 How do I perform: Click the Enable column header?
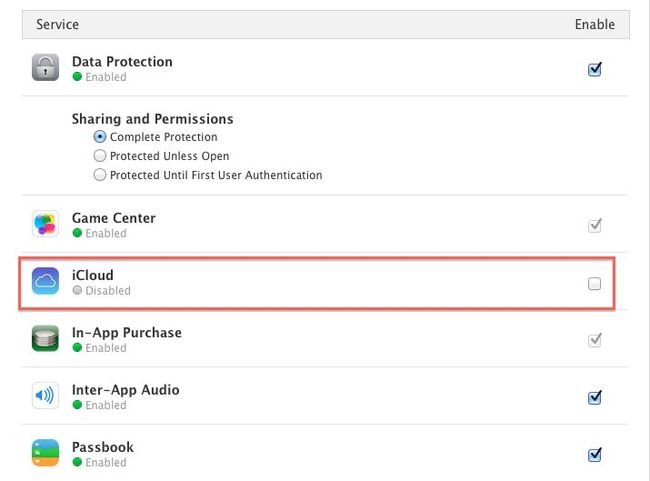(594, 24)
